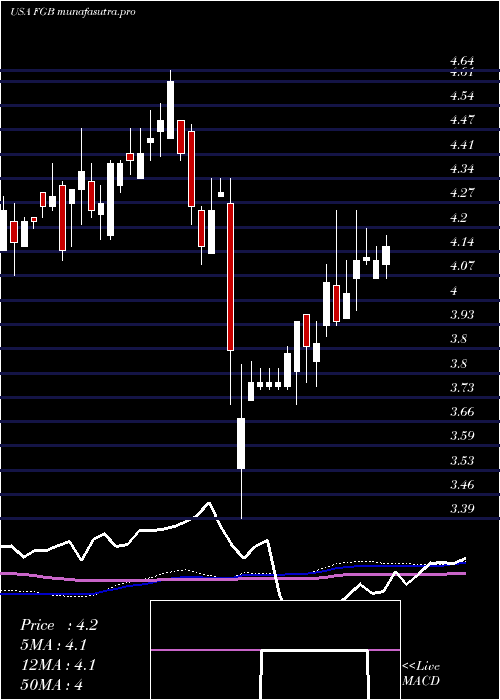Click the 'Price : 4.2' legend value

tap(58, 625)
